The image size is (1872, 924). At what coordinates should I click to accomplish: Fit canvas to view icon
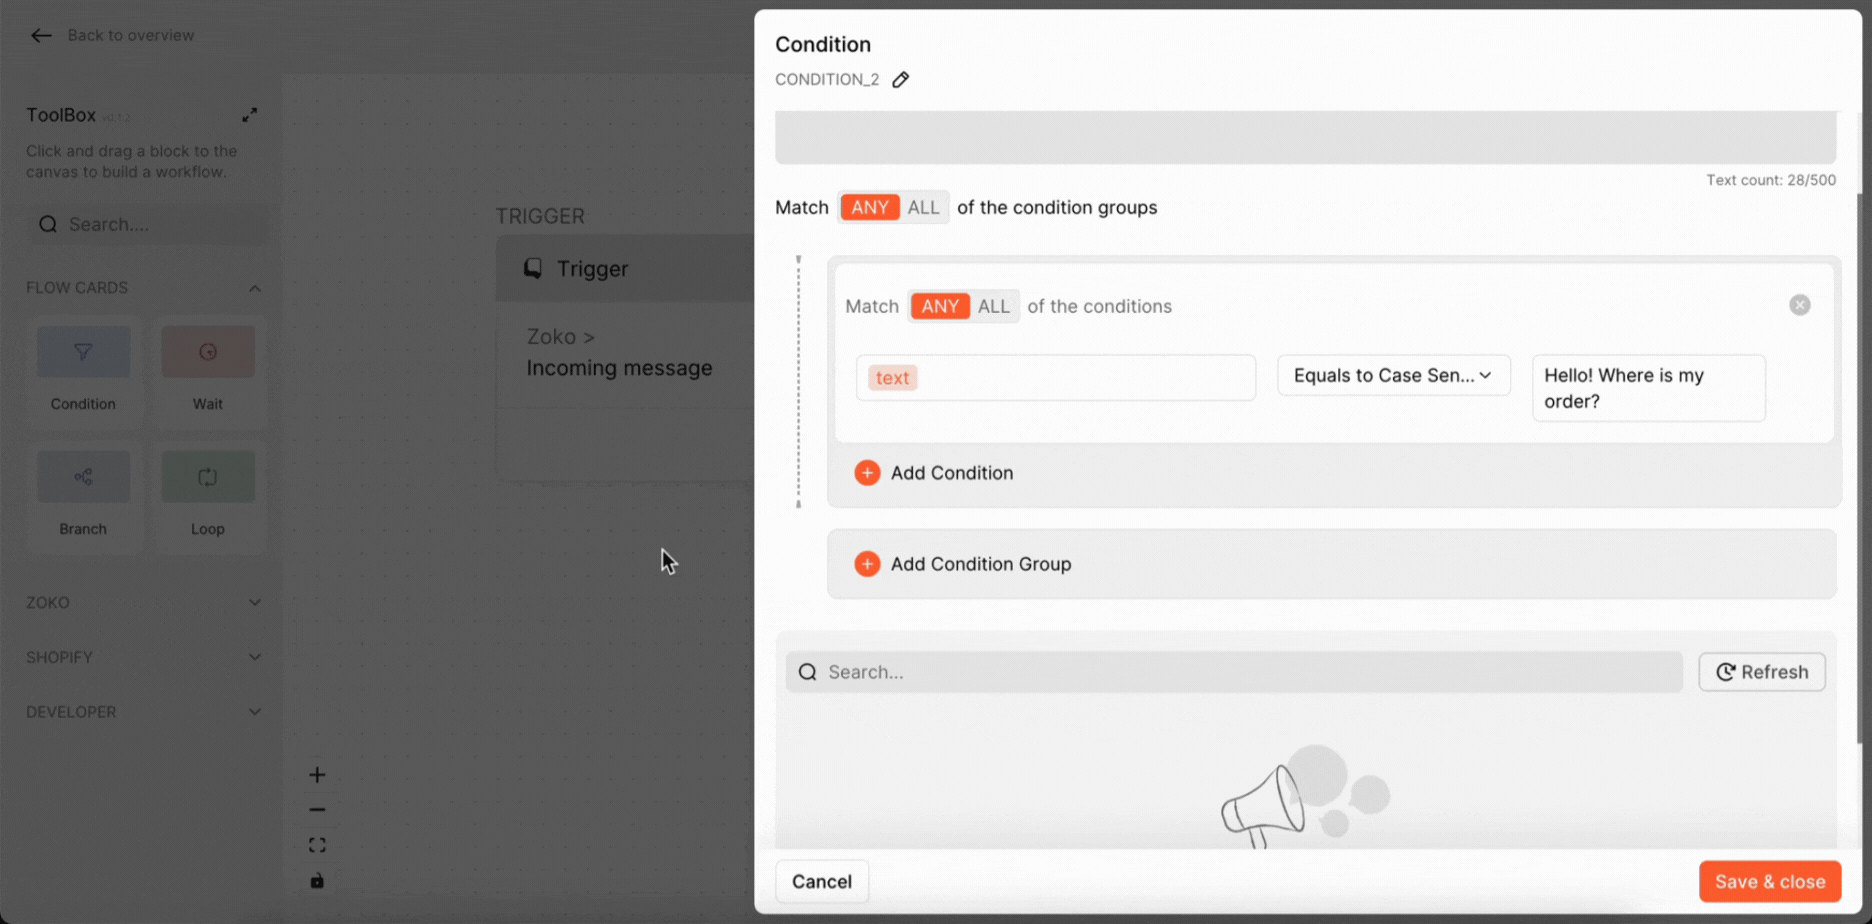tap(317, 846)
